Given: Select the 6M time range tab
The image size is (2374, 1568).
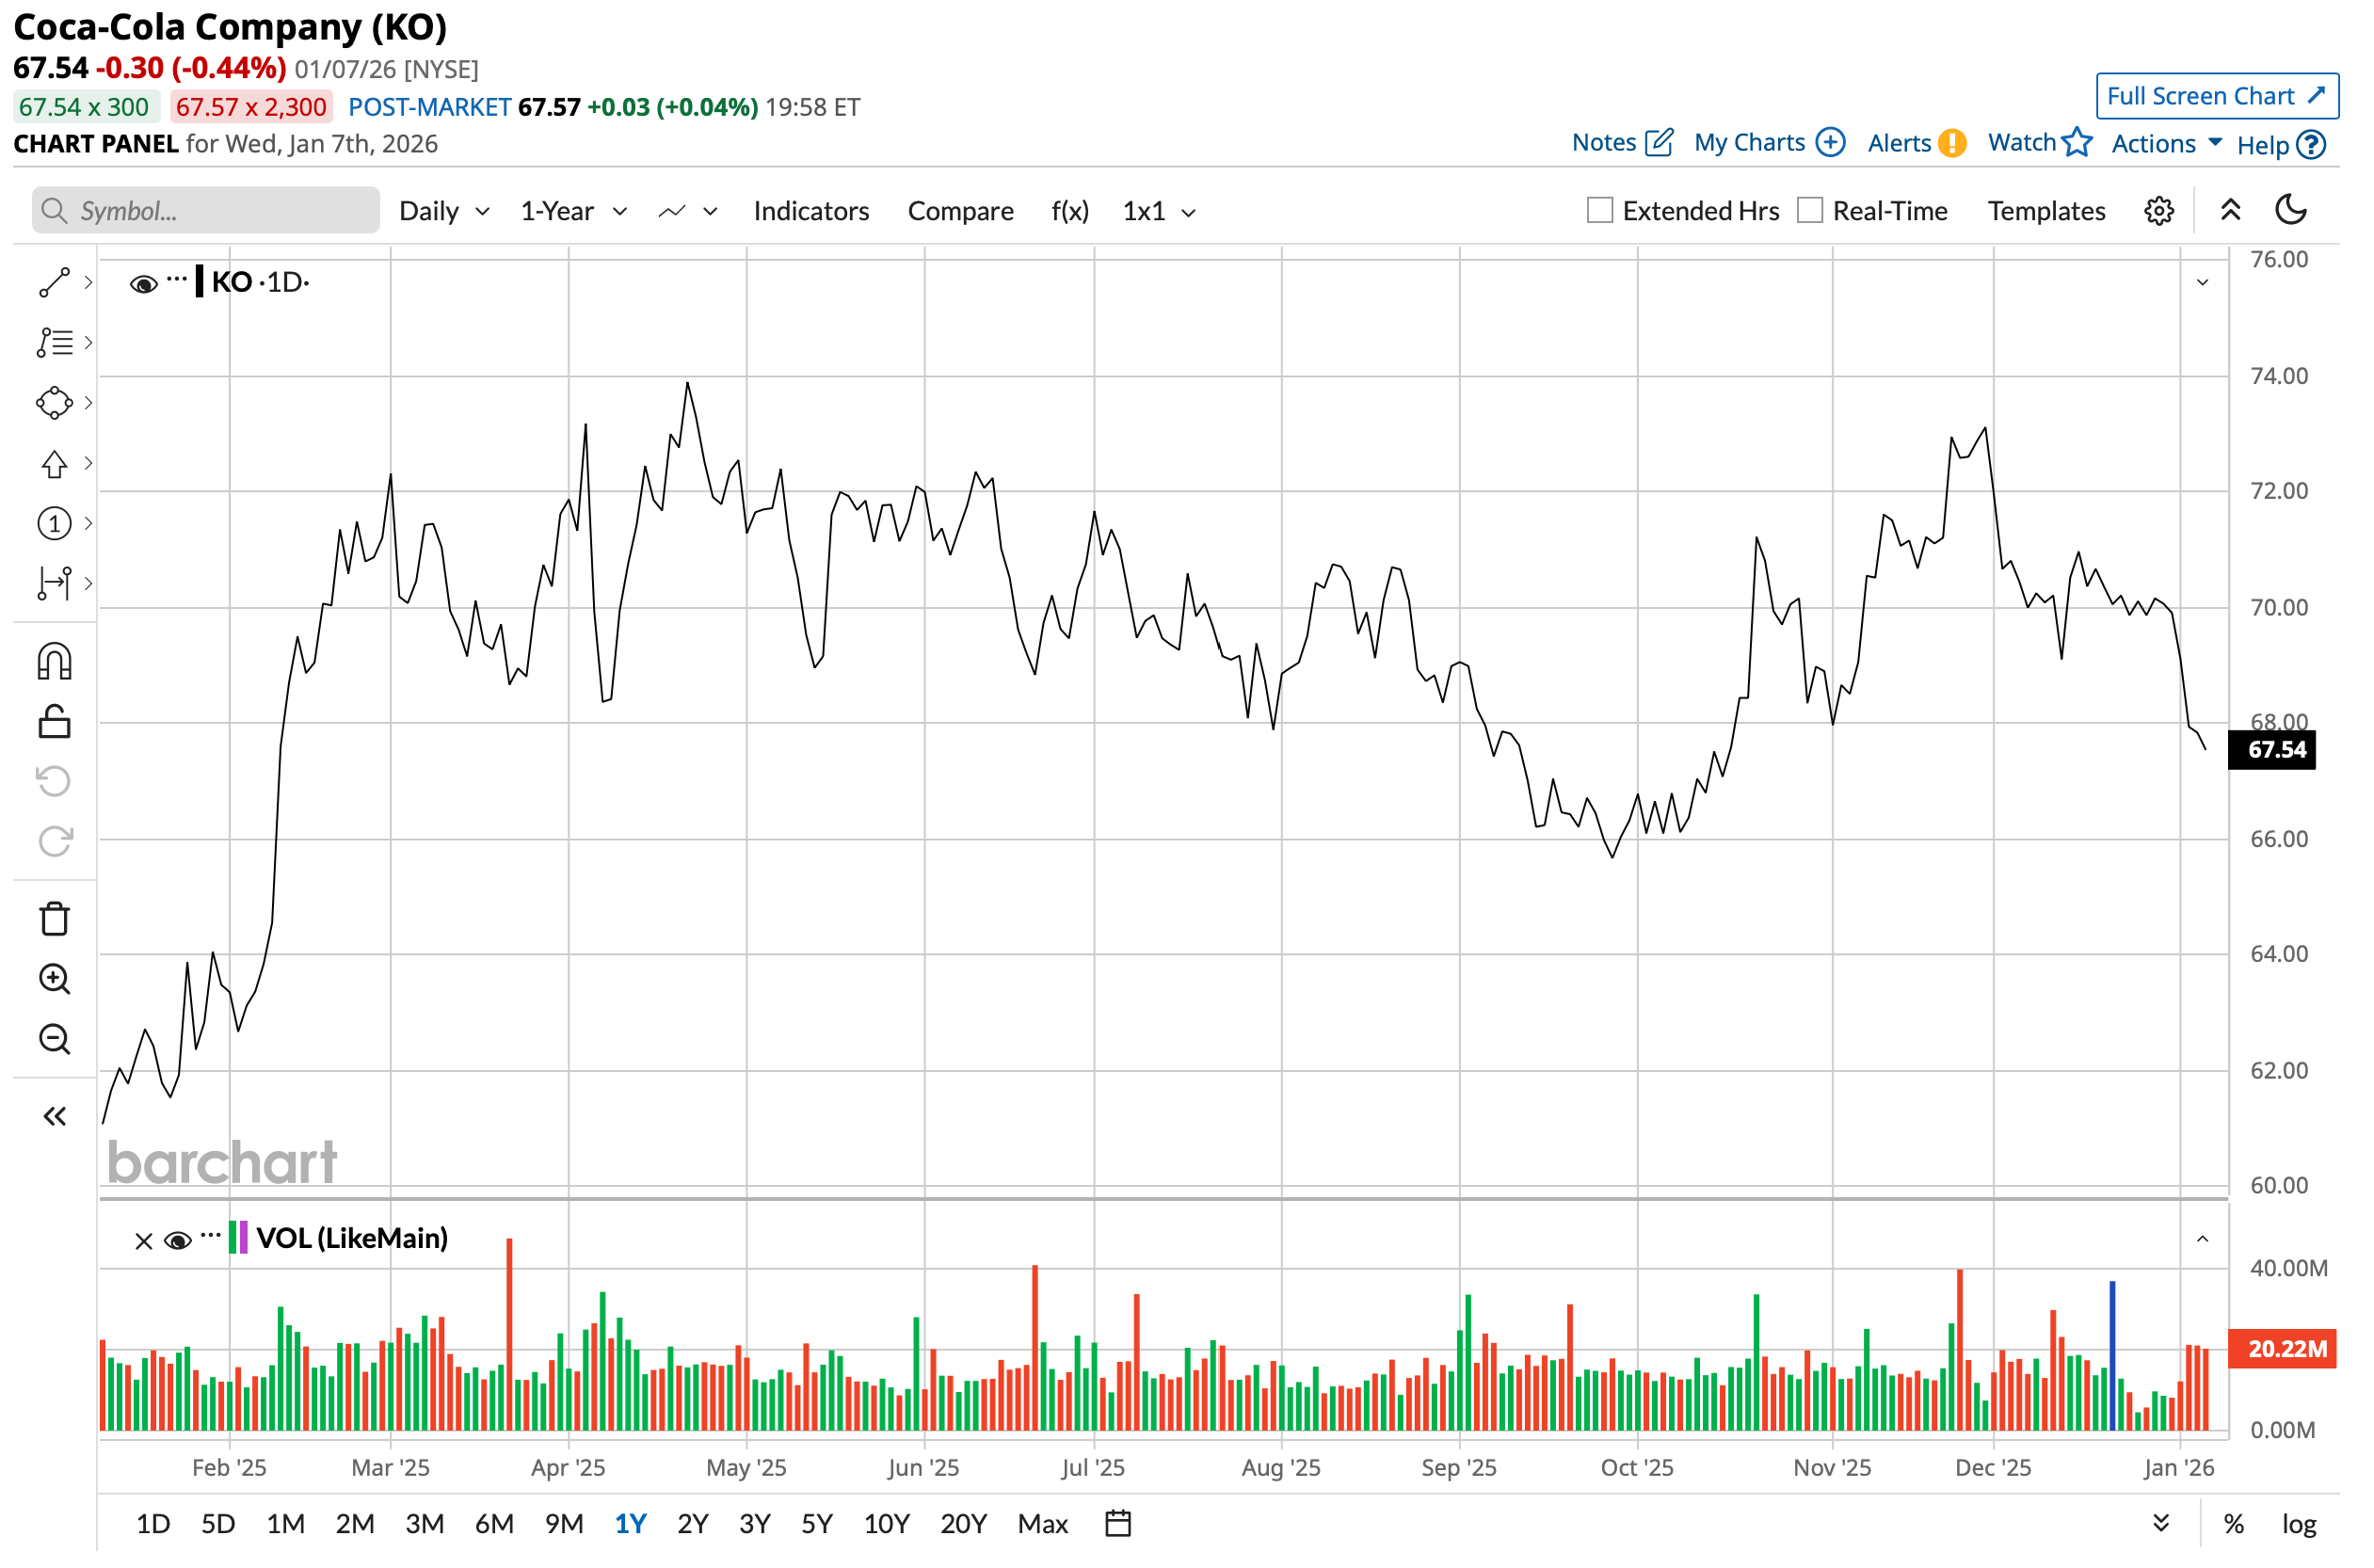Looking at the screenshot, I should click(494, 1525).
